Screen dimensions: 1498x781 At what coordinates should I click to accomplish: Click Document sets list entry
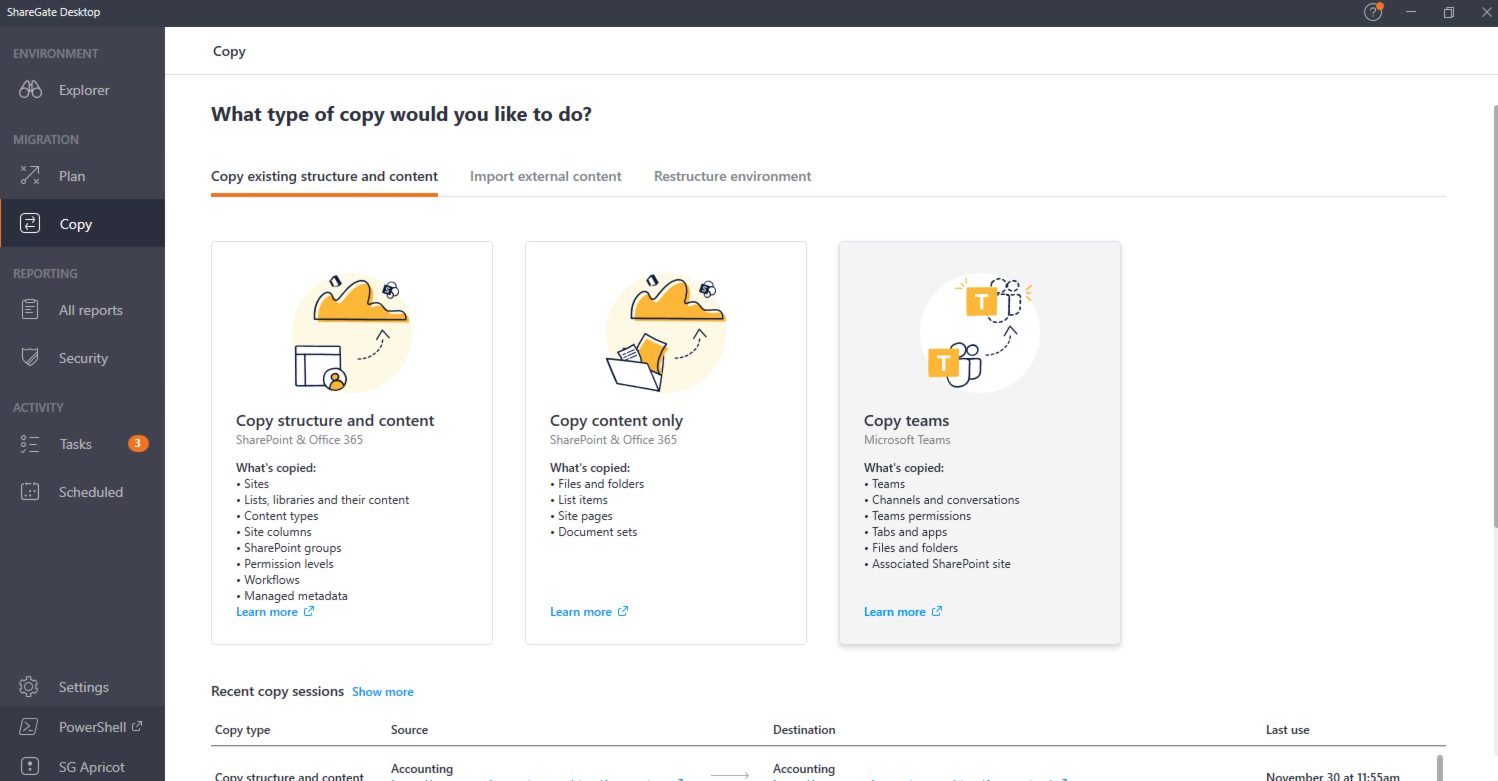coord(597,532)
